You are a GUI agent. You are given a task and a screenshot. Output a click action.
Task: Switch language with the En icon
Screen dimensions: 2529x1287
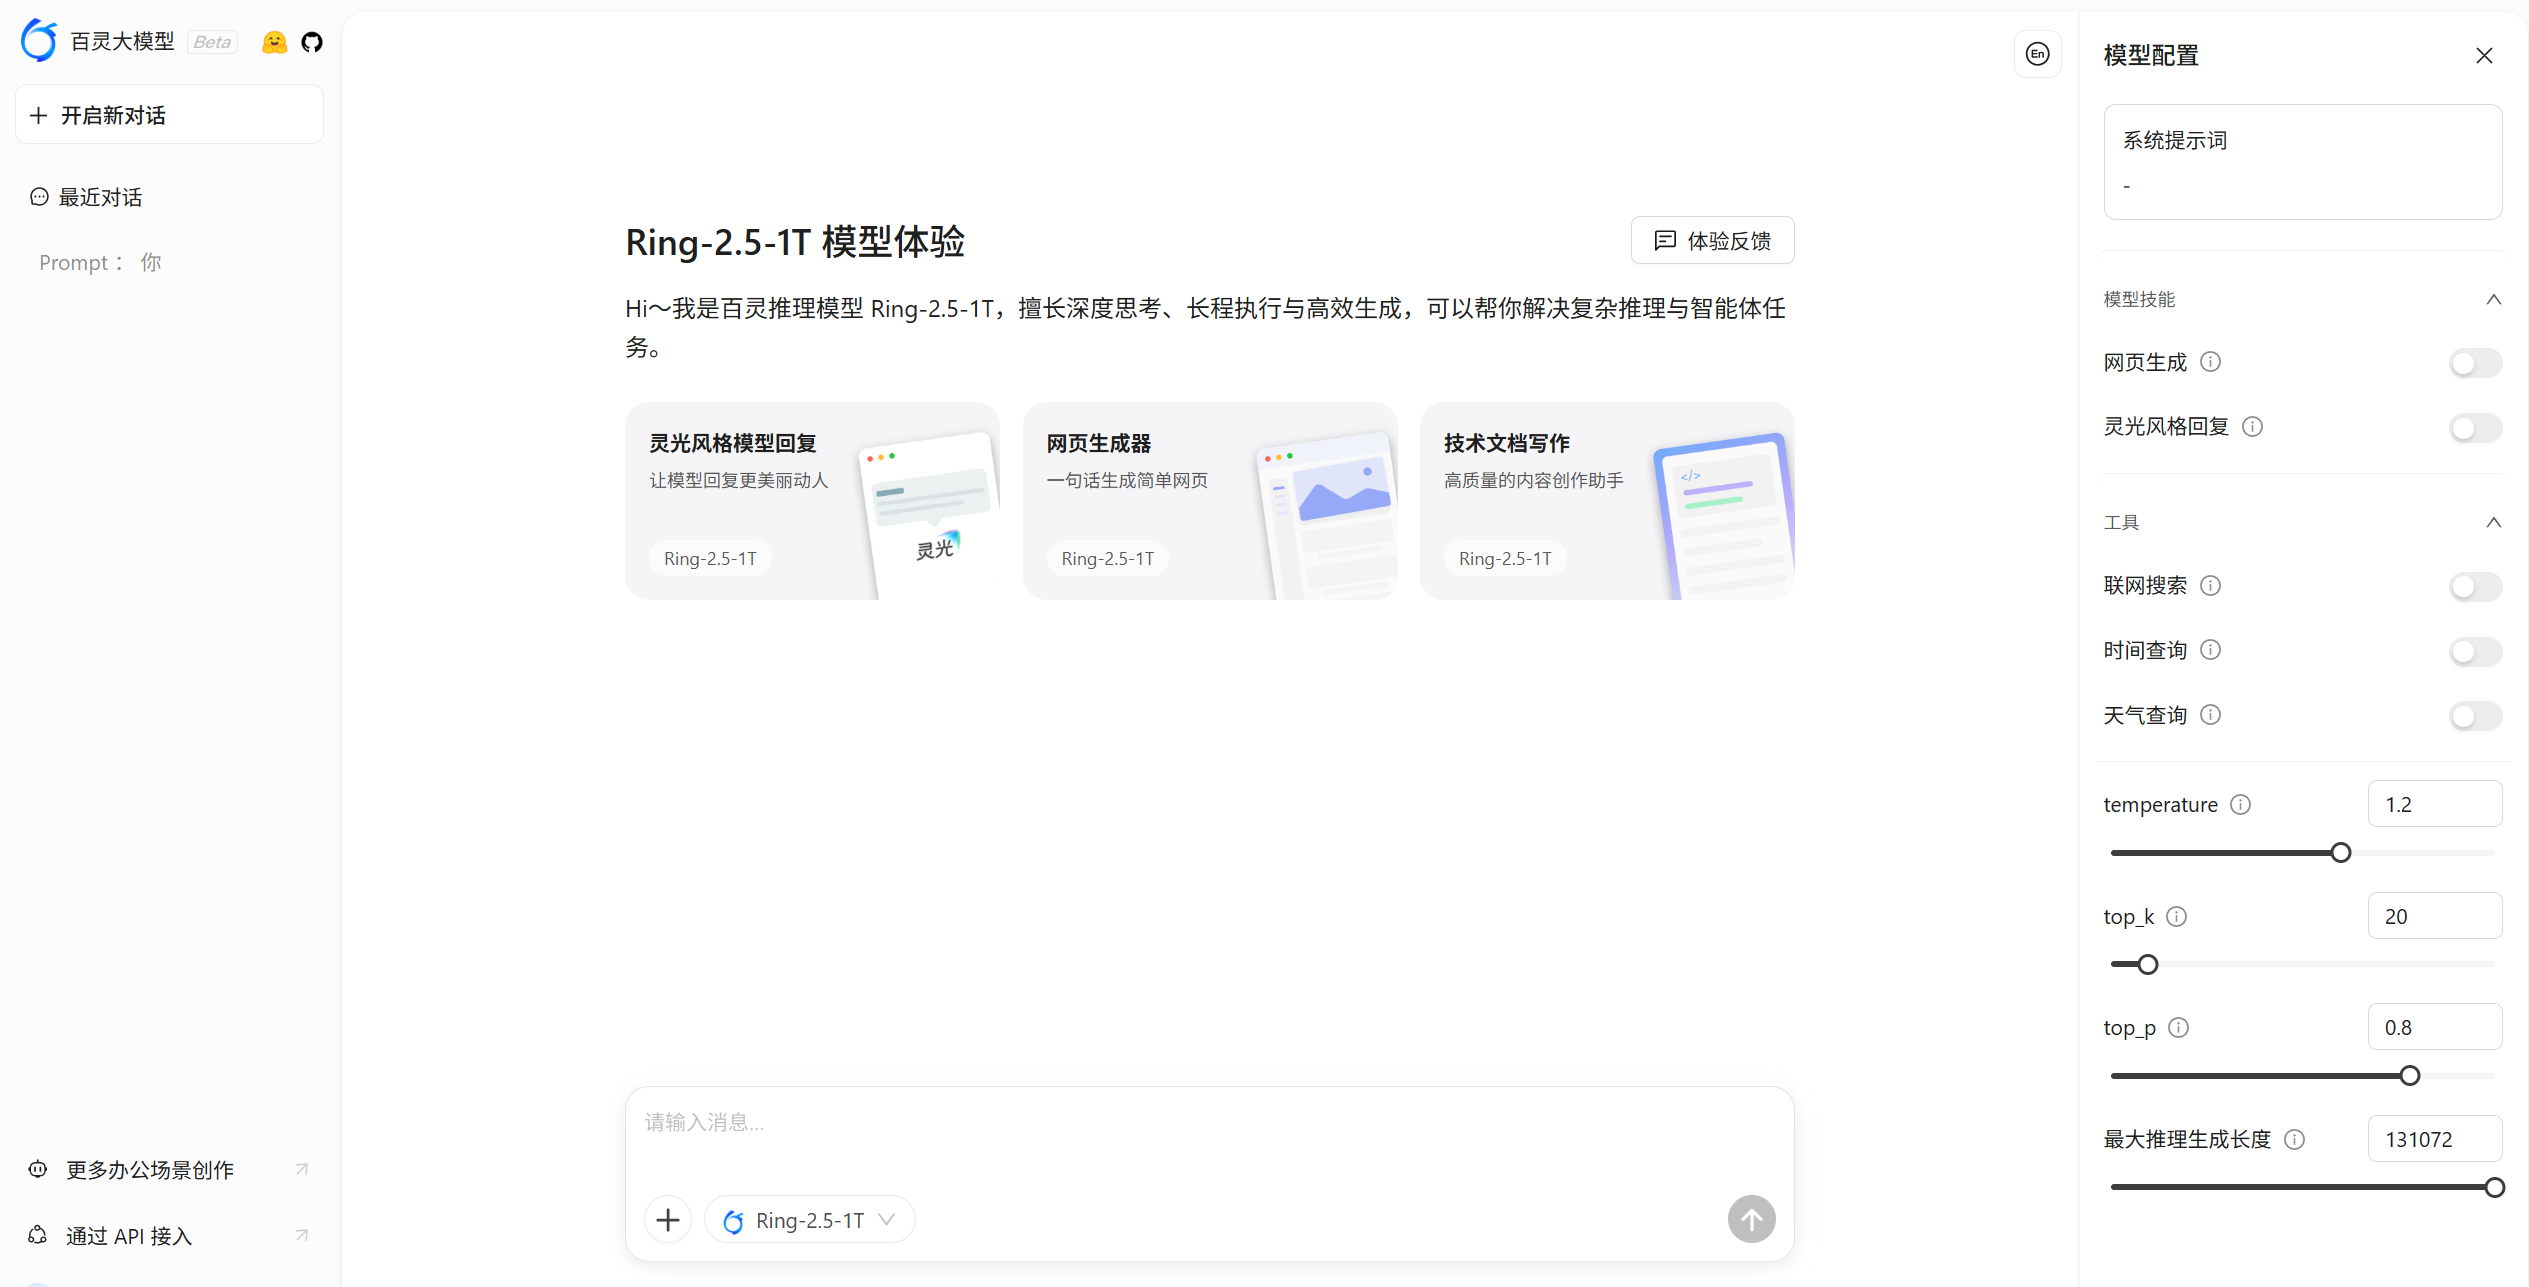[2037, 54]
